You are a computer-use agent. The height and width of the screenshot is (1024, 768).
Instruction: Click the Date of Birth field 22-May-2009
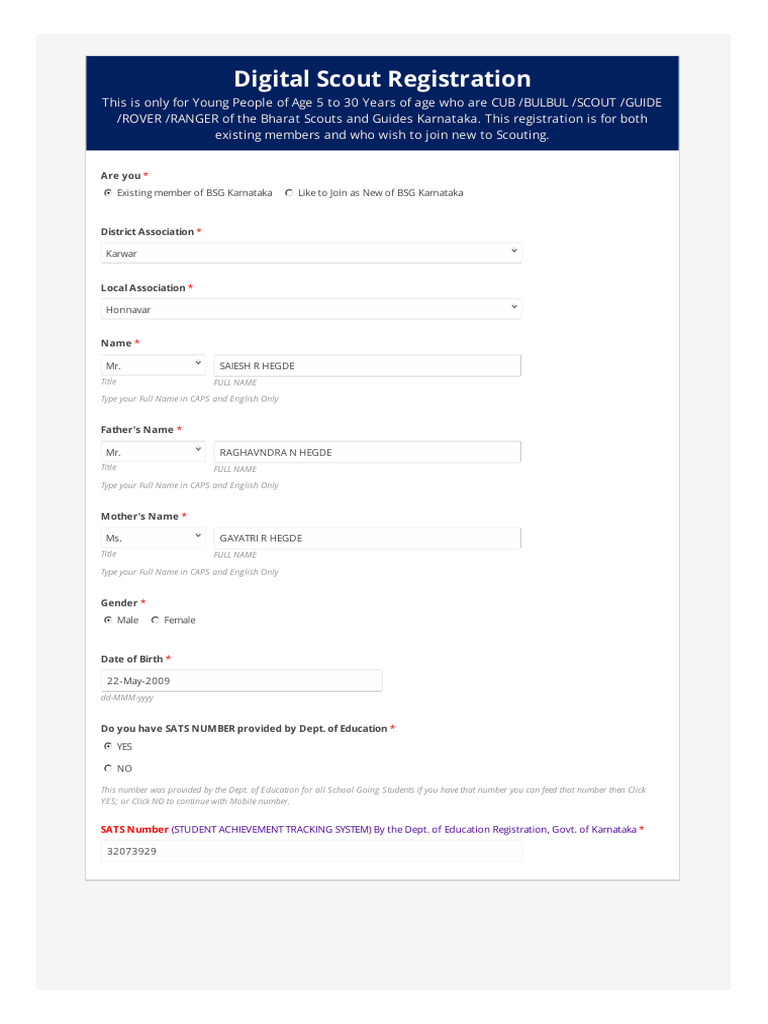coord(241,680)
